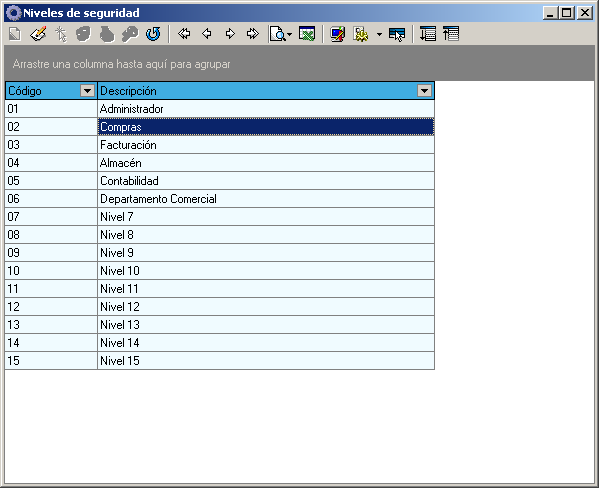Click the blue refresh arrow icon

point(153,34)
